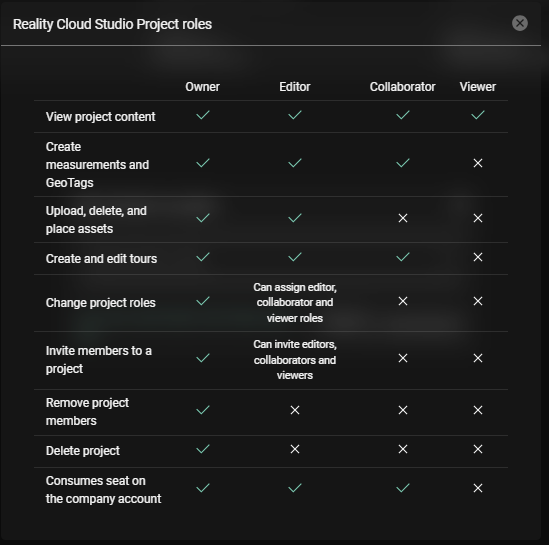The image size is (549, 545).
Task: Click Viewer checkmark for View project content
Action: (x=478, y=115)
